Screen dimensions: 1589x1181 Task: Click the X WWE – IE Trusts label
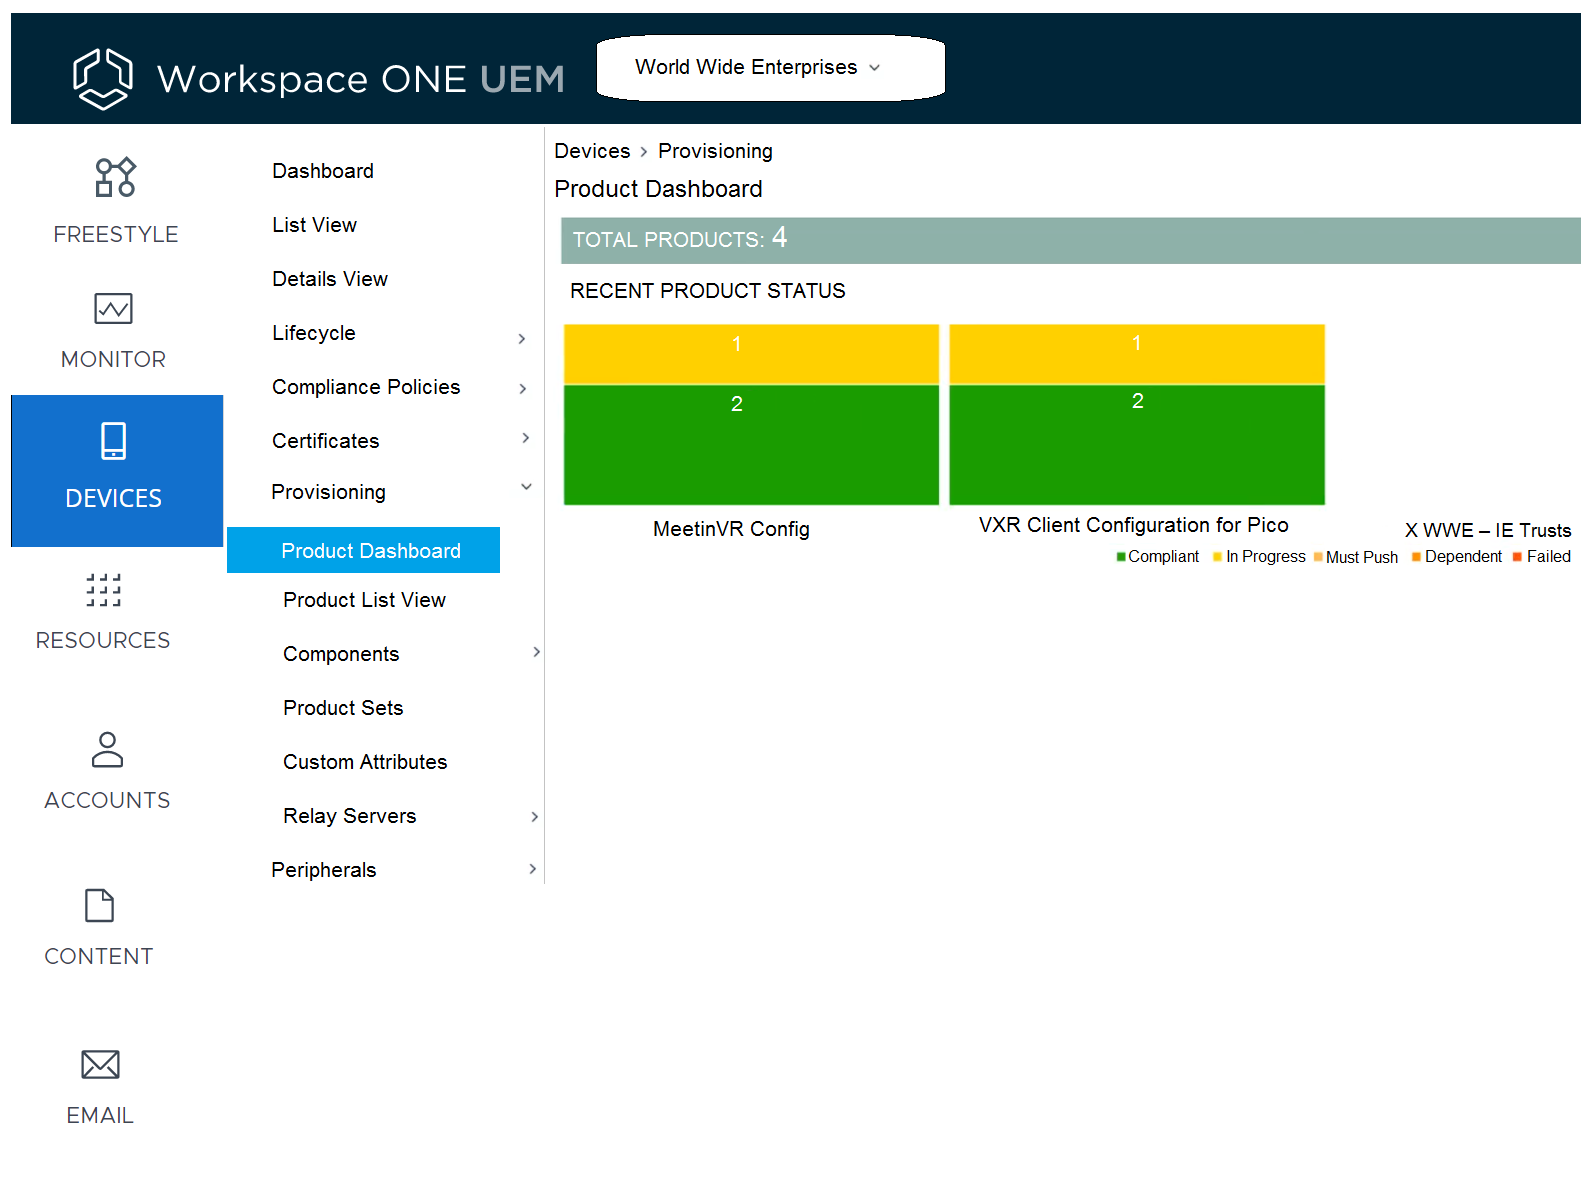[1488, 530]
